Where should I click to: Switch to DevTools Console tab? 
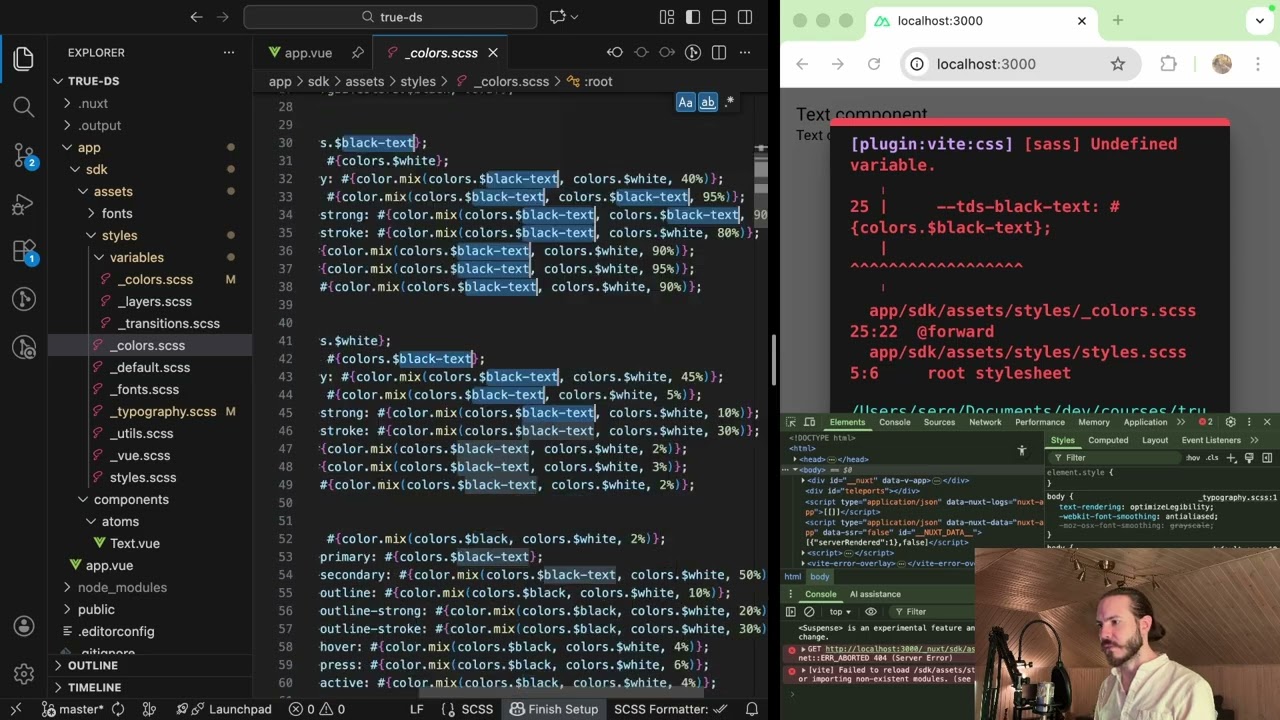[894, 422]
